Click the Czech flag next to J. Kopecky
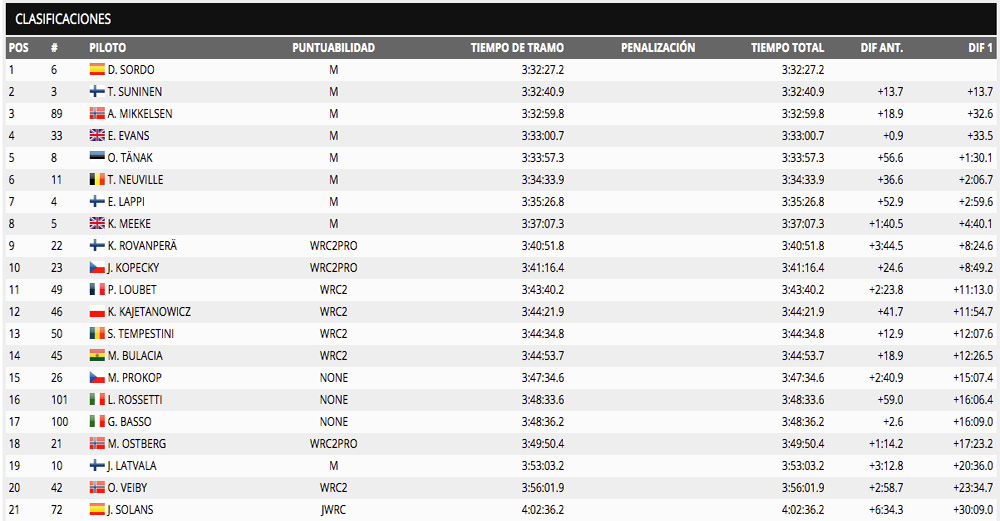The image size is (1000, 521). (x=97, y=268)
